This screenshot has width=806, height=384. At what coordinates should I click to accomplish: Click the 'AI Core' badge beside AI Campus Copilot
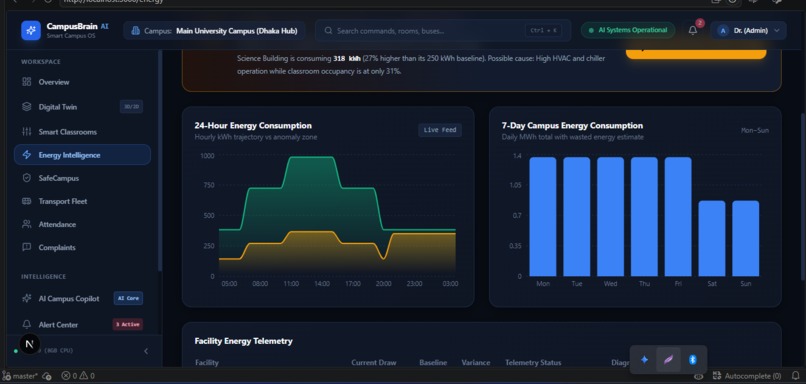pyautogui.click(x=128, y=298)
